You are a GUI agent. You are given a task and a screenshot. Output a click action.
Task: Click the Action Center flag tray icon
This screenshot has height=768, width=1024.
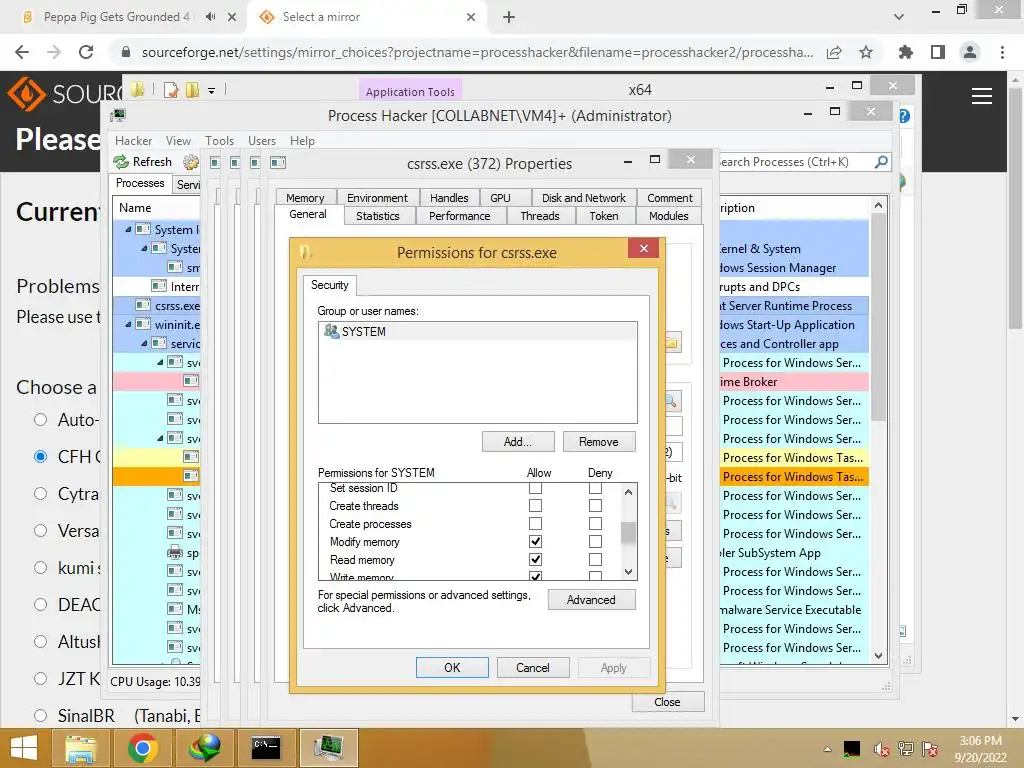(930, 749)
